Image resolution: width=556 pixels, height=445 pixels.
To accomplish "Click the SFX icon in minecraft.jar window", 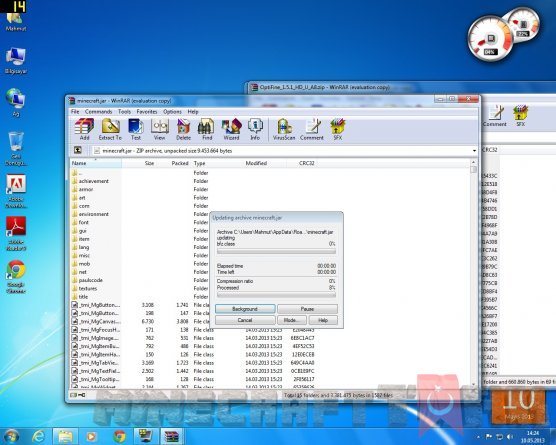I will tap(338, 129).
